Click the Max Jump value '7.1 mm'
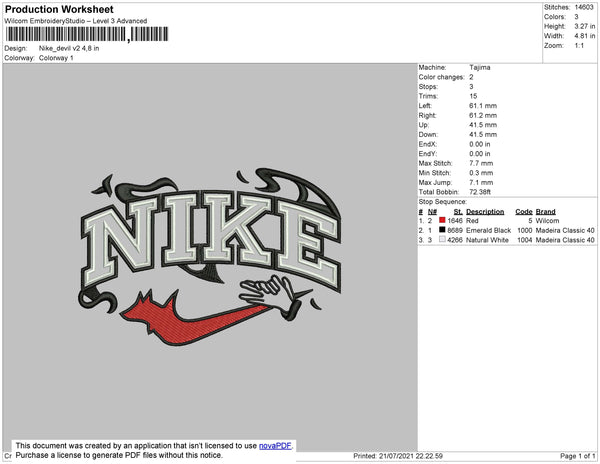 (481, 182)
